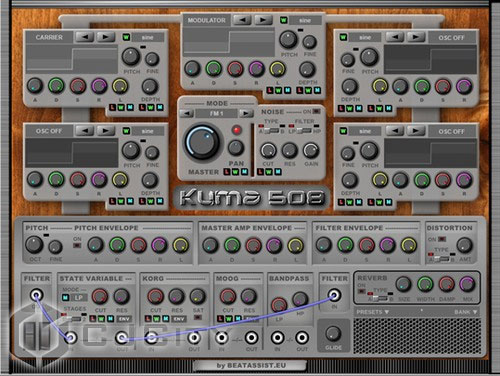Click the Reverb MIX knob
The image size is (500, 376).
[x=467, y=284]
